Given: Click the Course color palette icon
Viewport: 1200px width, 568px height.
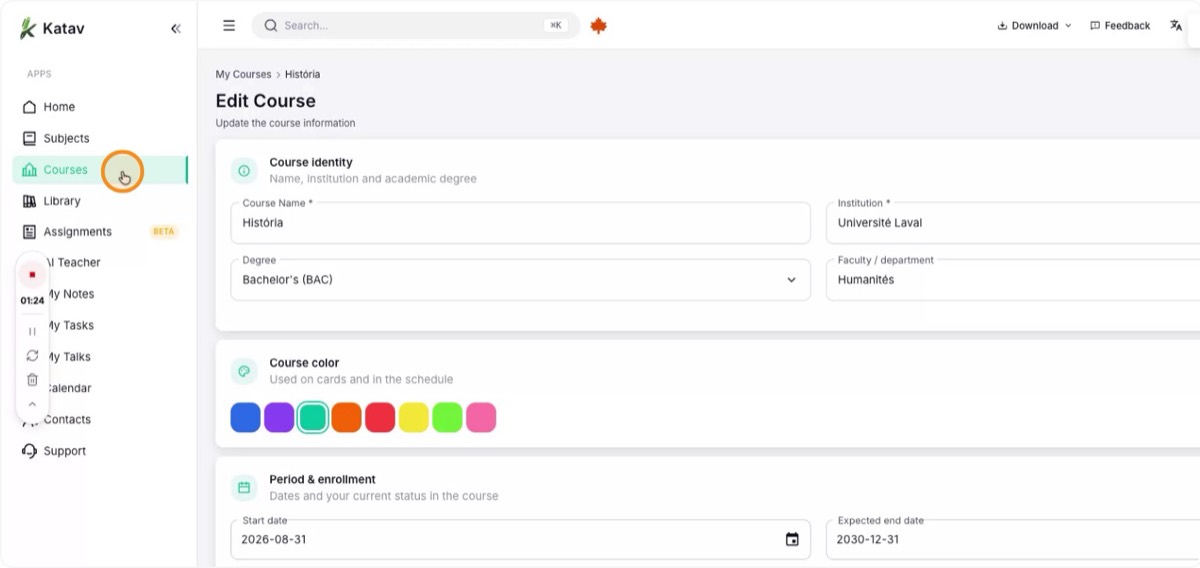Looking at the screenshot, I should pyautogui.click(x=244, y=372).
